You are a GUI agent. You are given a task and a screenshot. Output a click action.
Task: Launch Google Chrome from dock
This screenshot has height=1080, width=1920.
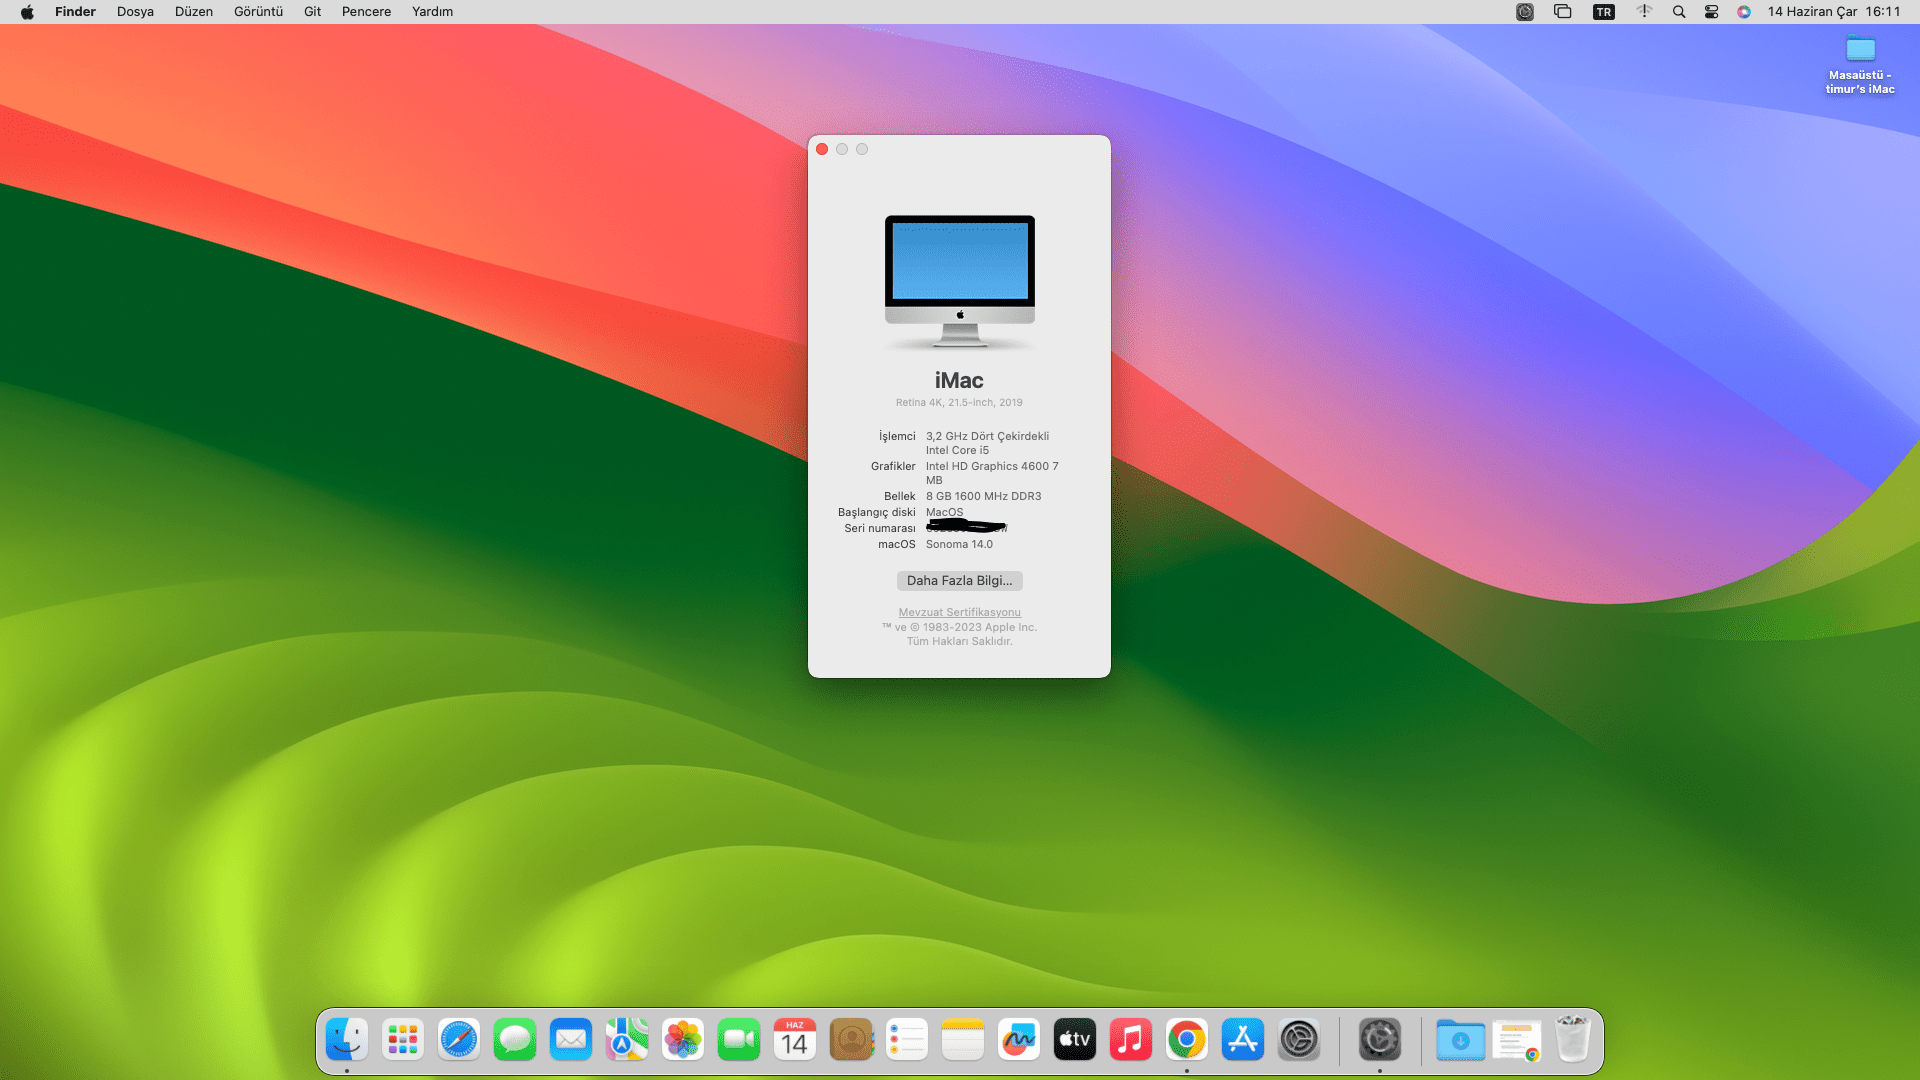pyautogui.click(x=1187, y=1040)
